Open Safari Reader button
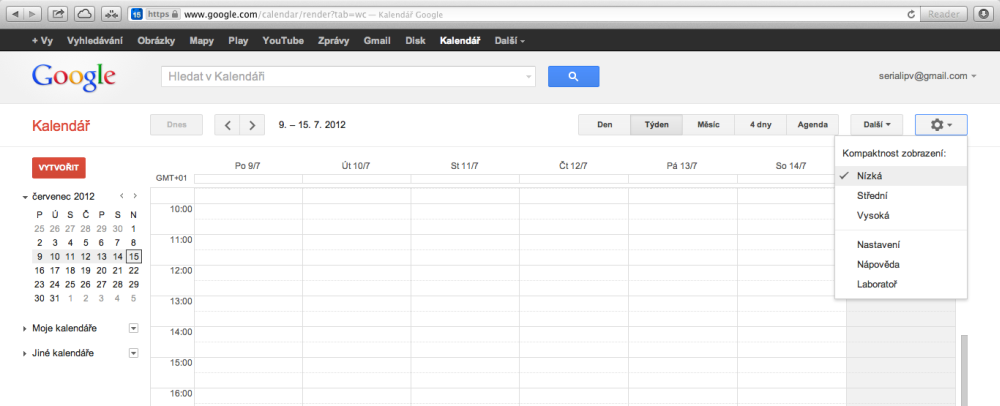The width and height of the screenshot is (1000, 406). click(x=943, y=14)
